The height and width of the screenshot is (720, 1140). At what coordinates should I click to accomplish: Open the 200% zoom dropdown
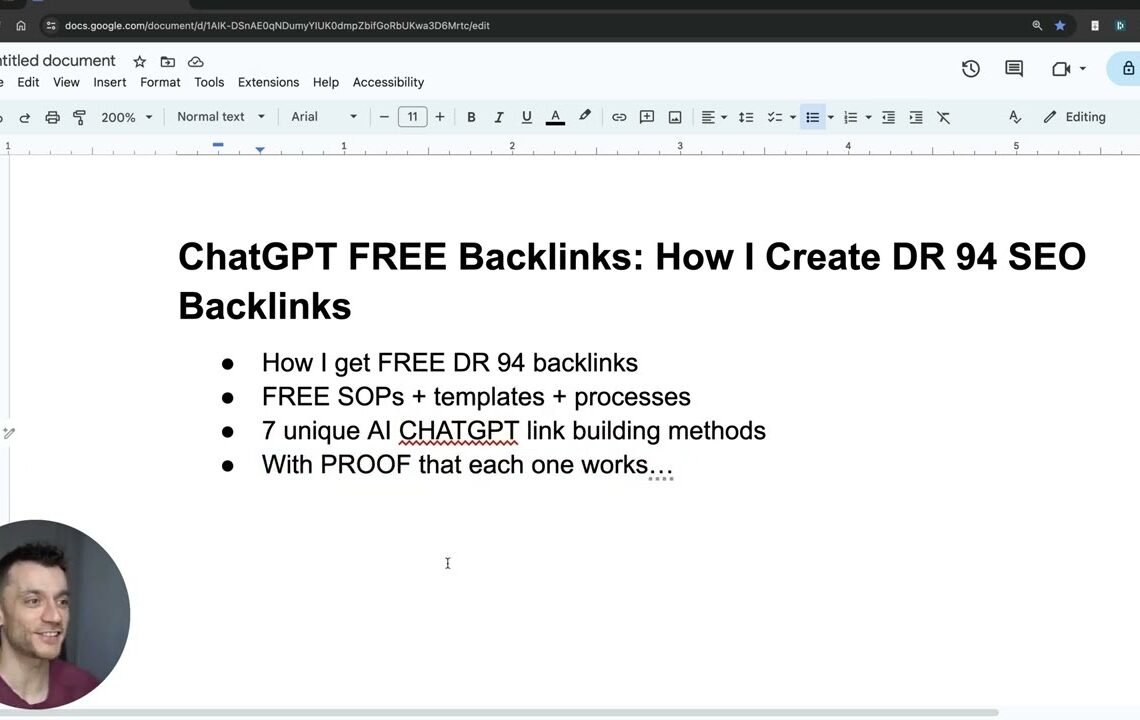(127, 117)
